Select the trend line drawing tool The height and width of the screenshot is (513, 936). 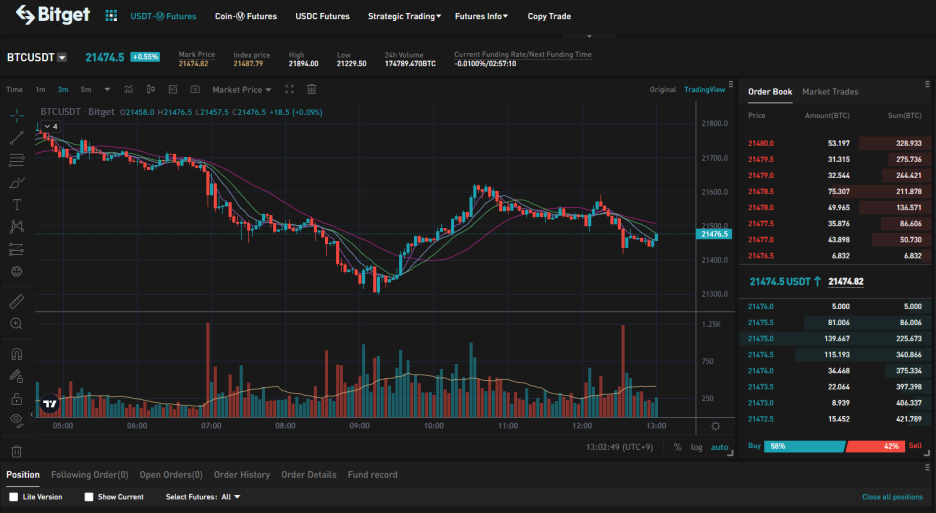point(17,138)
